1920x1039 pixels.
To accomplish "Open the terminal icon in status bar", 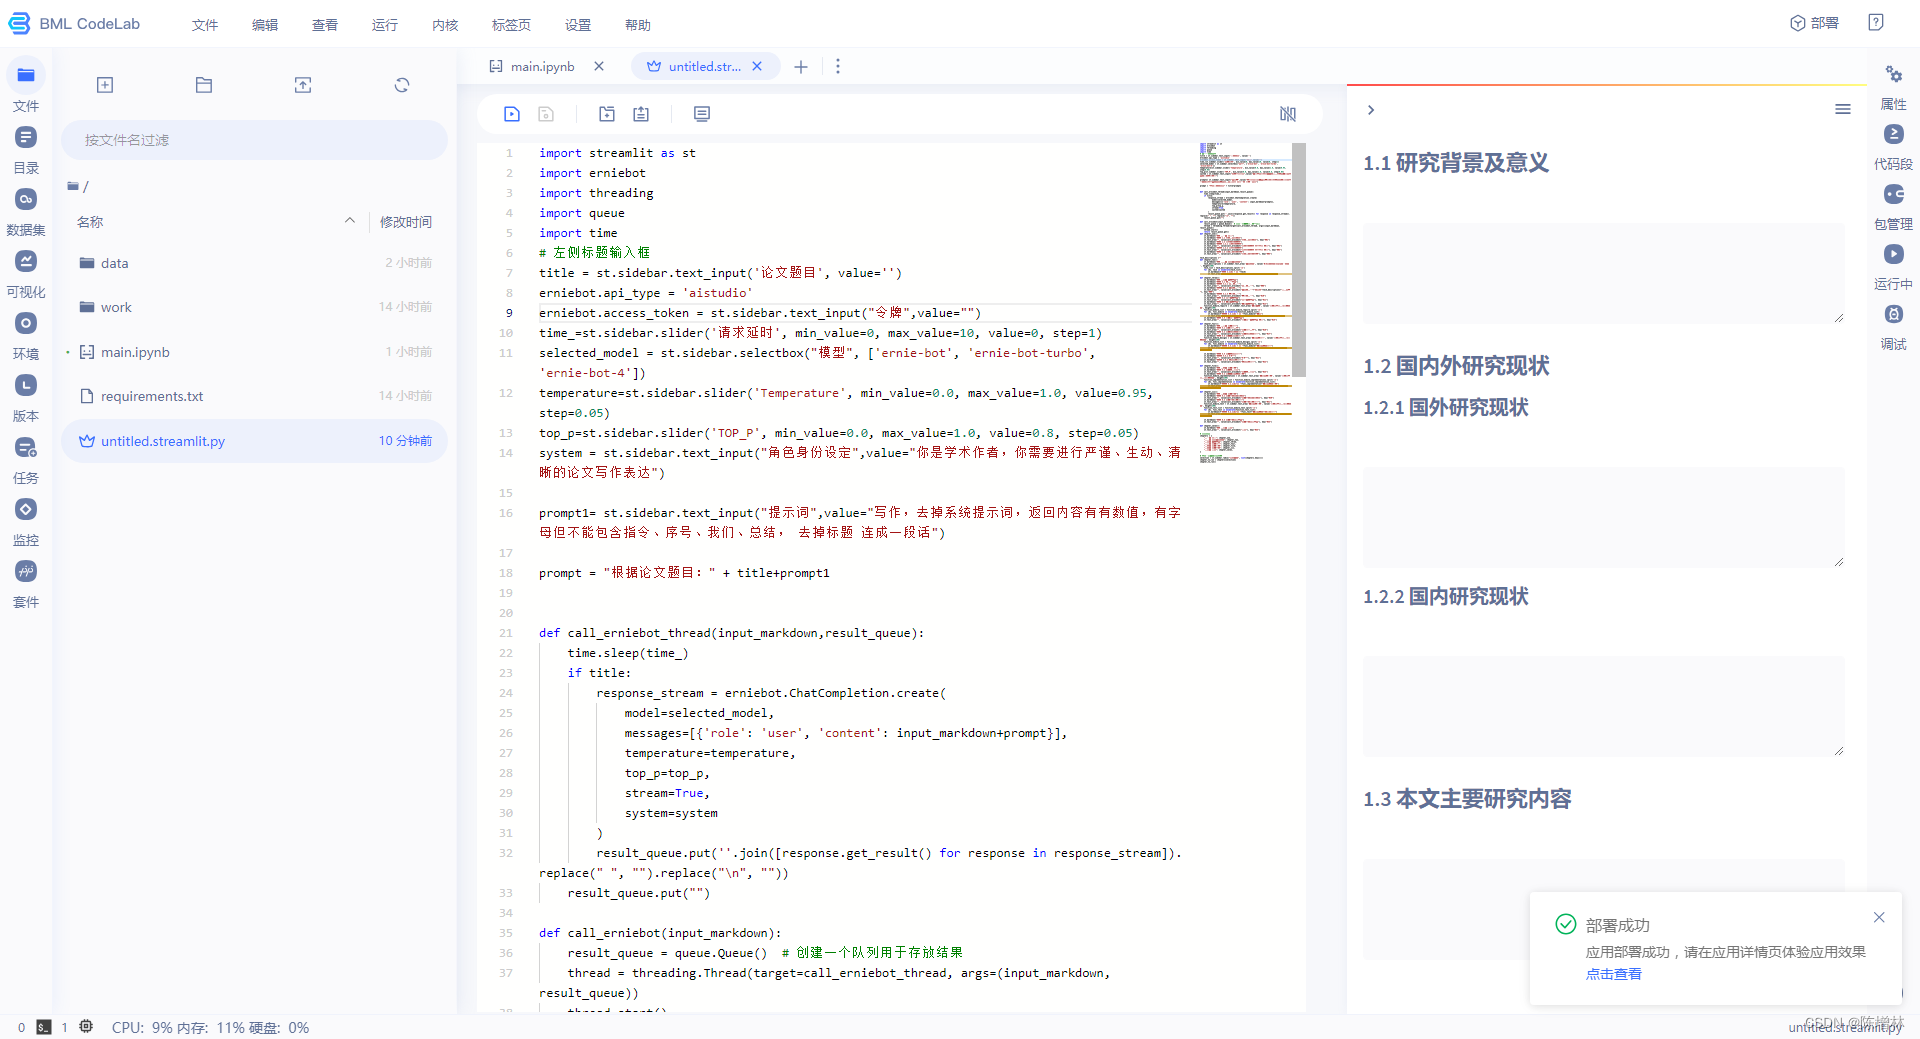I will [x=44, y=1027].
